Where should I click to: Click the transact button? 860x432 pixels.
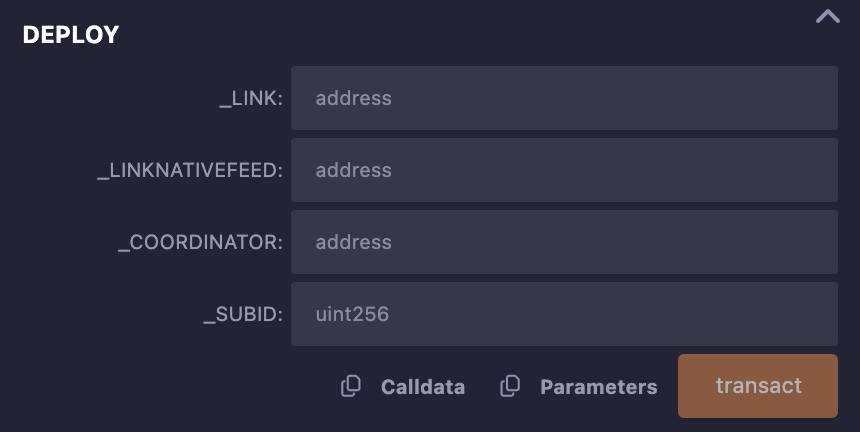758,386
